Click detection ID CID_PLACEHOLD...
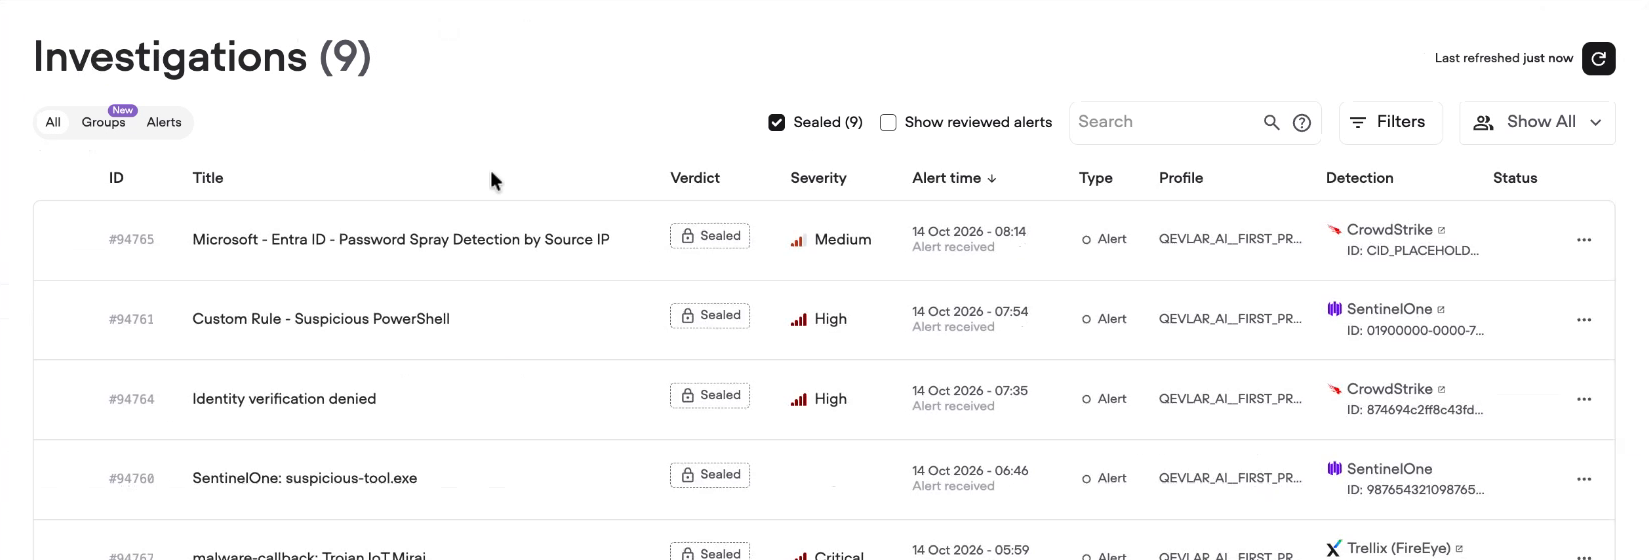This screenshot has width=1649, height=560. click(x=1412, y=251)
